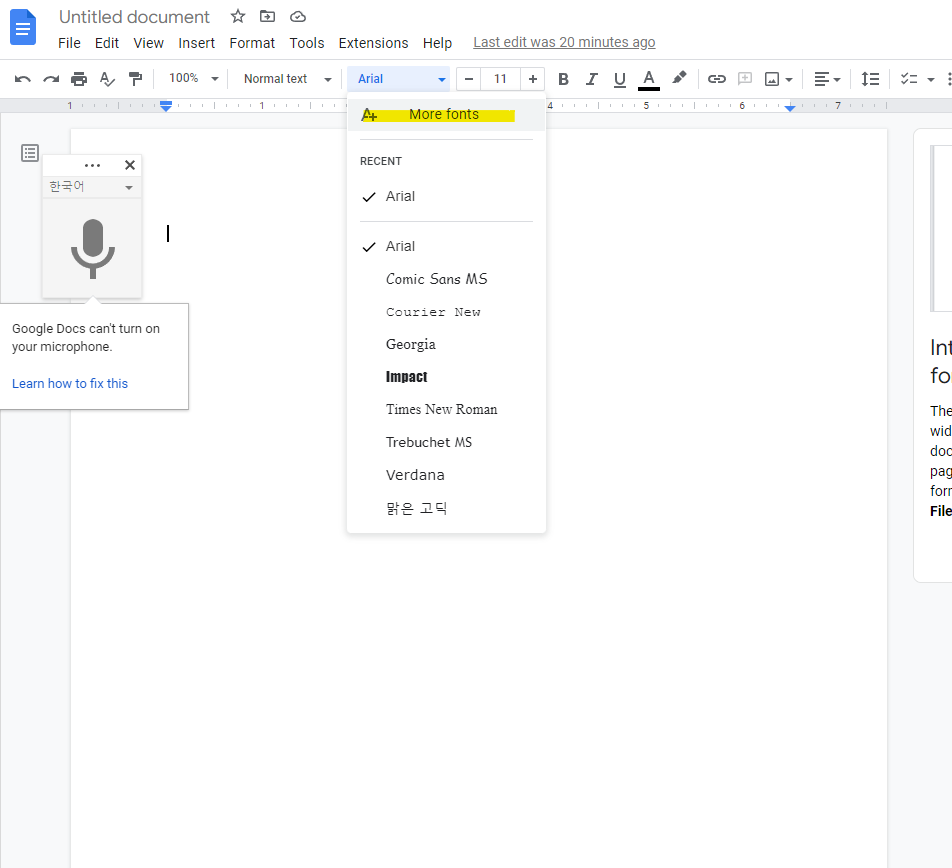Open the Tools menu
Image resolution: width=952 pixels, height=868 pixels.
[x=307, y=43]
